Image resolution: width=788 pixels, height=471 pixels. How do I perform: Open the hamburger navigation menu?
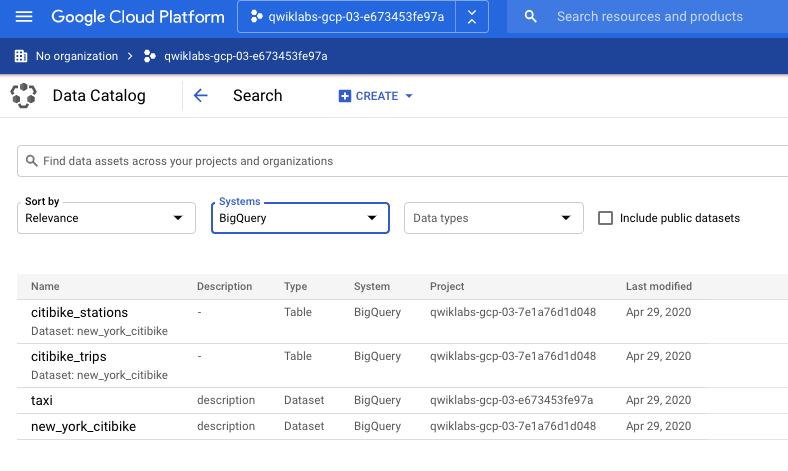[24, 17]
